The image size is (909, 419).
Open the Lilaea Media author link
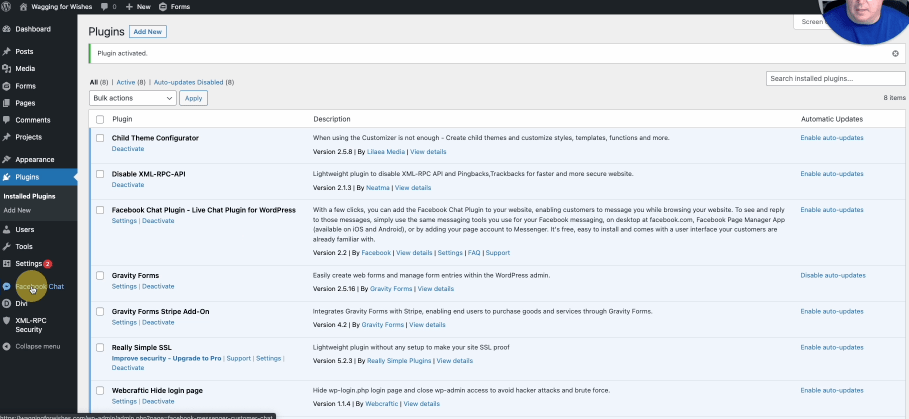[386, 152]
